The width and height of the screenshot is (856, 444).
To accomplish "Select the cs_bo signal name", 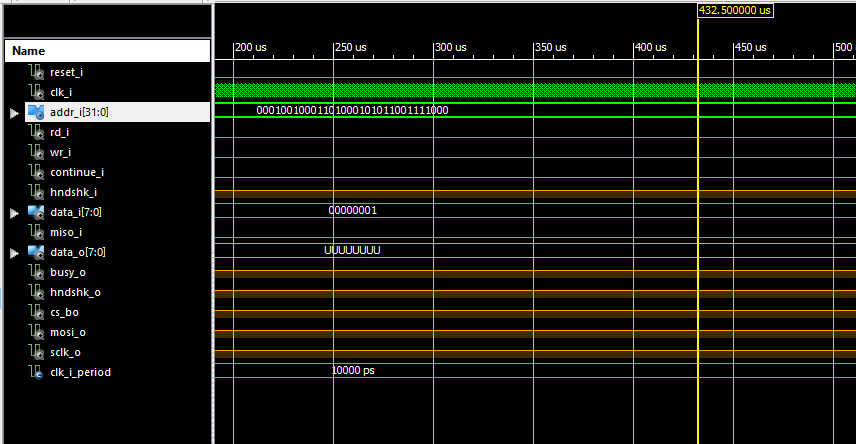I will pyautogui.click(x=64, y=312).
